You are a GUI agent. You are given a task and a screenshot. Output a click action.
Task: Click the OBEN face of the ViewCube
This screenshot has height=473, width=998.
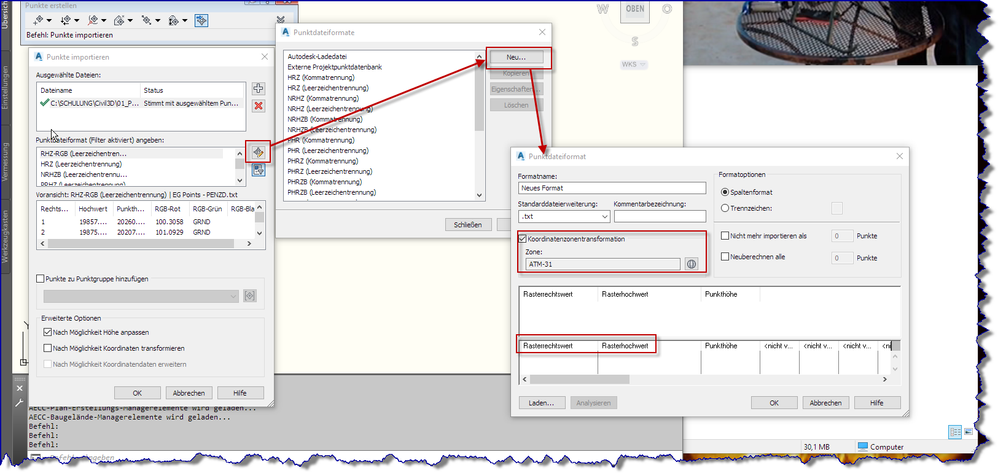635,10
